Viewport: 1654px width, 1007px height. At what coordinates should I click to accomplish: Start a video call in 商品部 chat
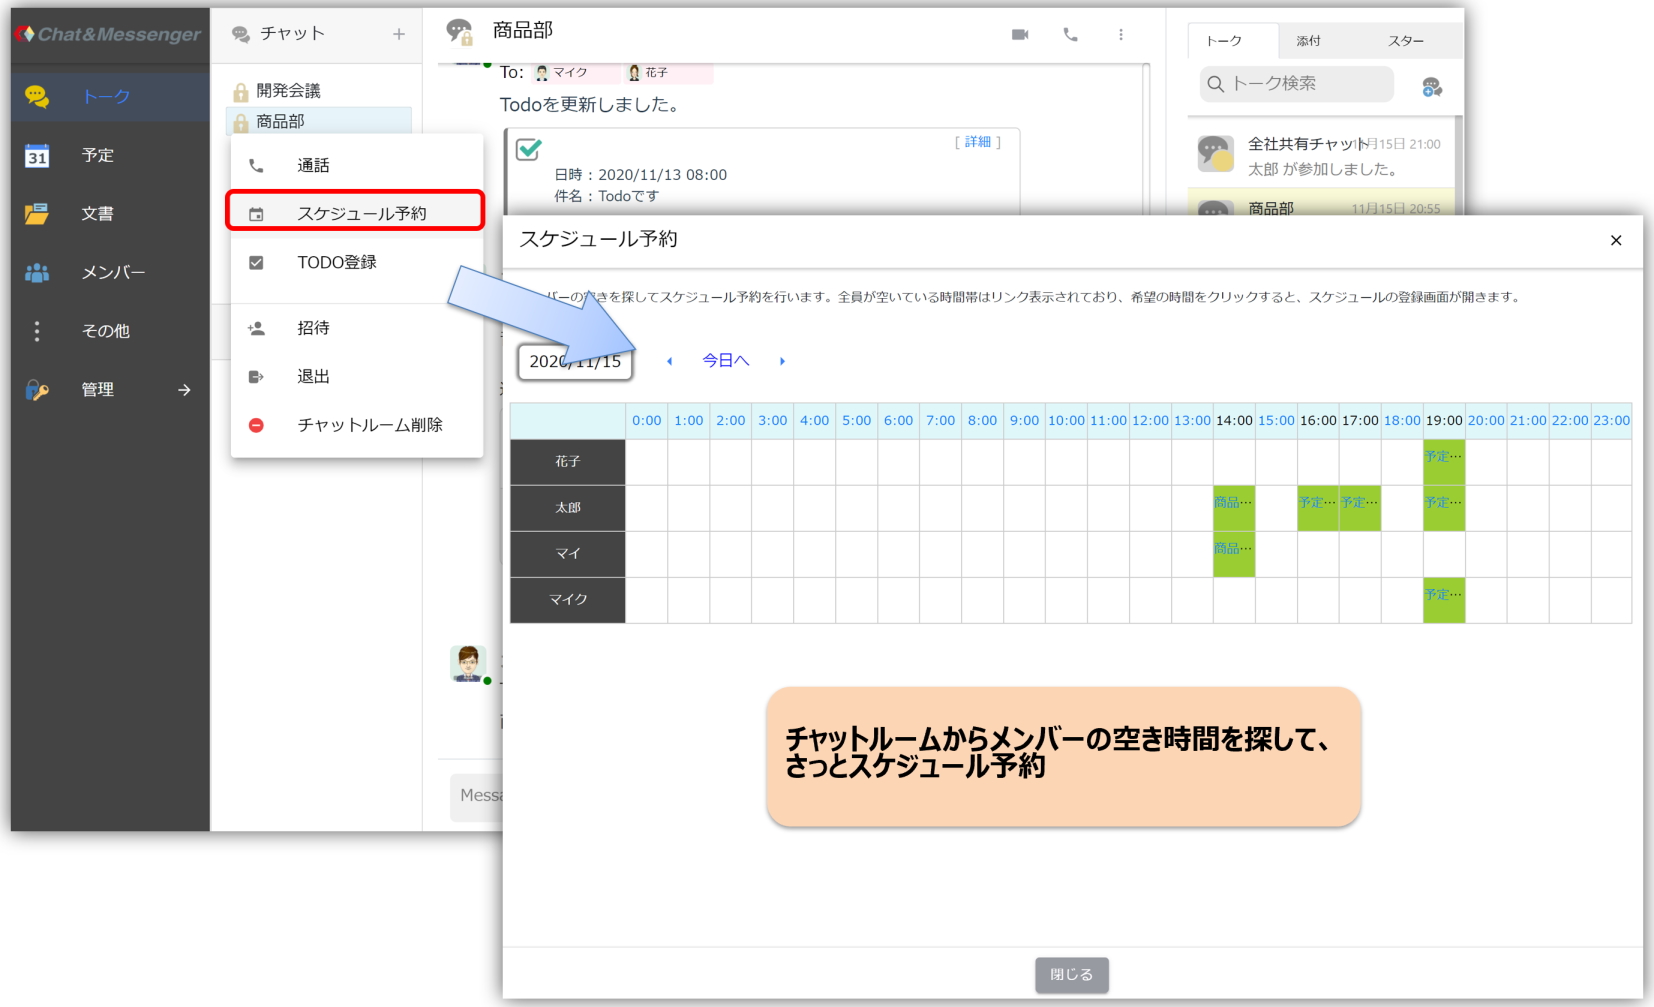(x=1019, y=35)
